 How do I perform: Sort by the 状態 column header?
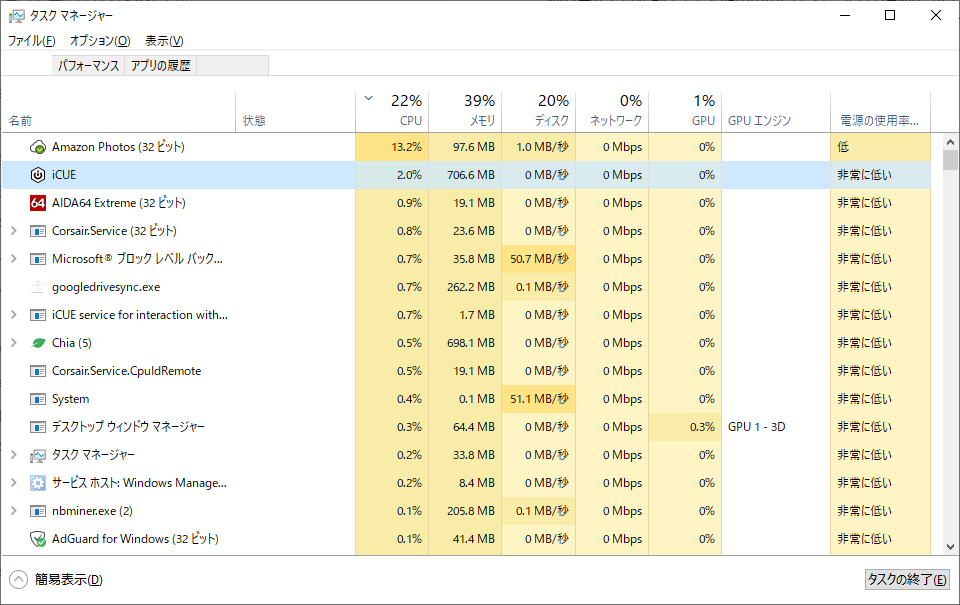pyautogui.click(x=295, y=111)
